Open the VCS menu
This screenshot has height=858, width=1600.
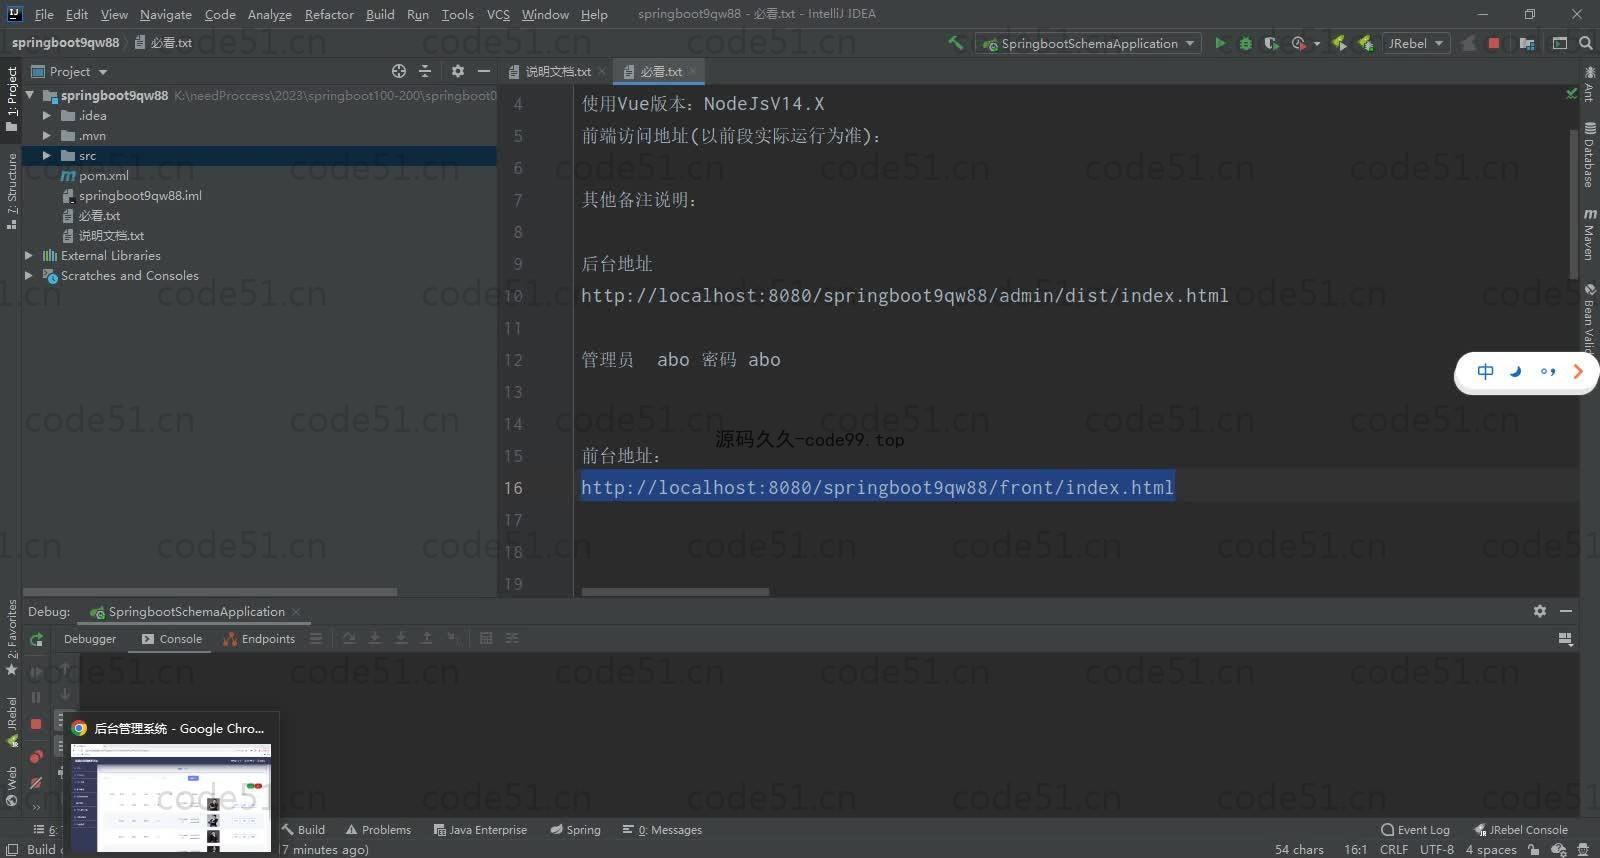pos(498,14)
